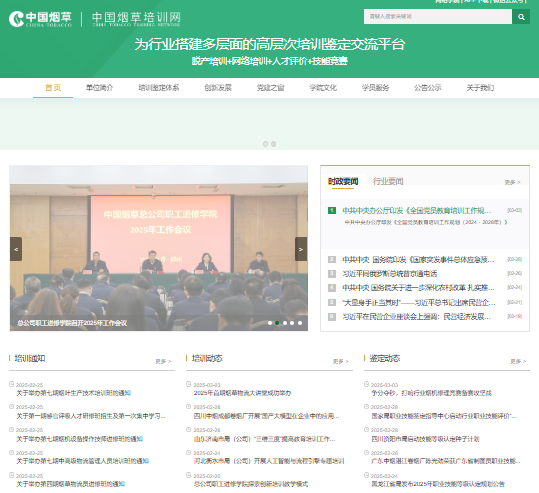Open the 关于我们 navigation item
Screen dimensions: 539x493
coord(480,88)
